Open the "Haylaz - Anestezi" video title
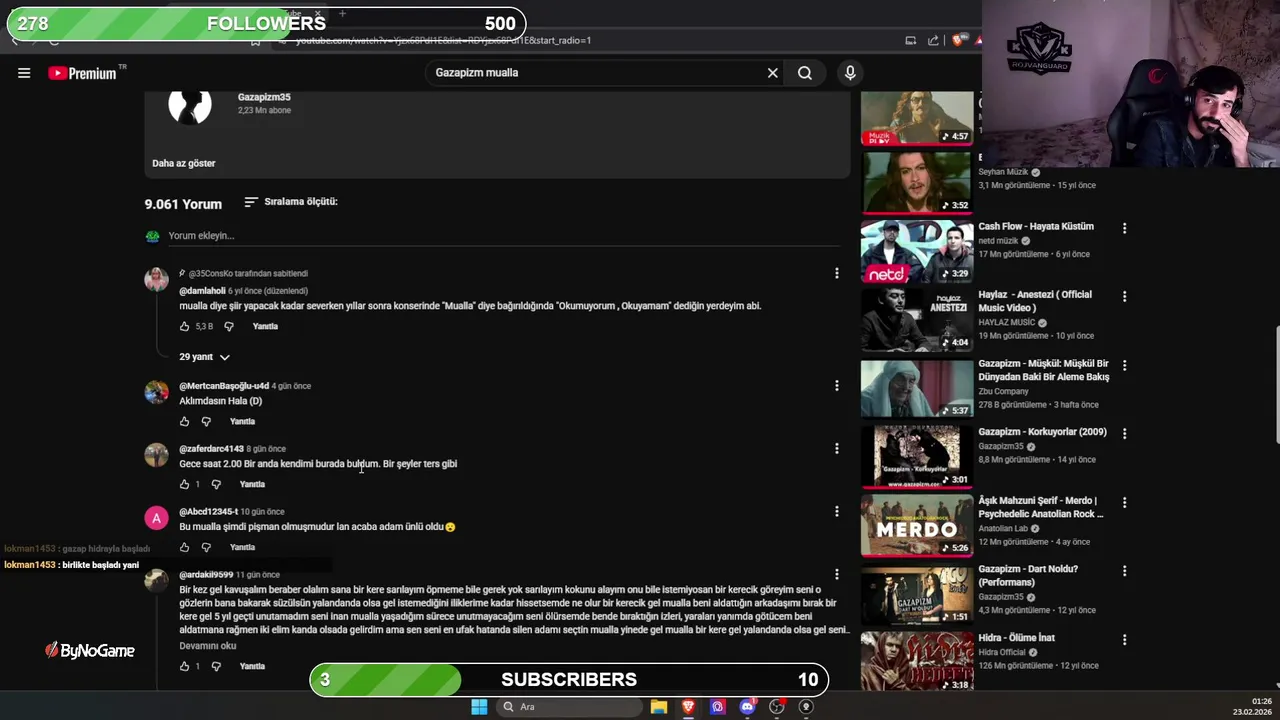 [1035, 301]
